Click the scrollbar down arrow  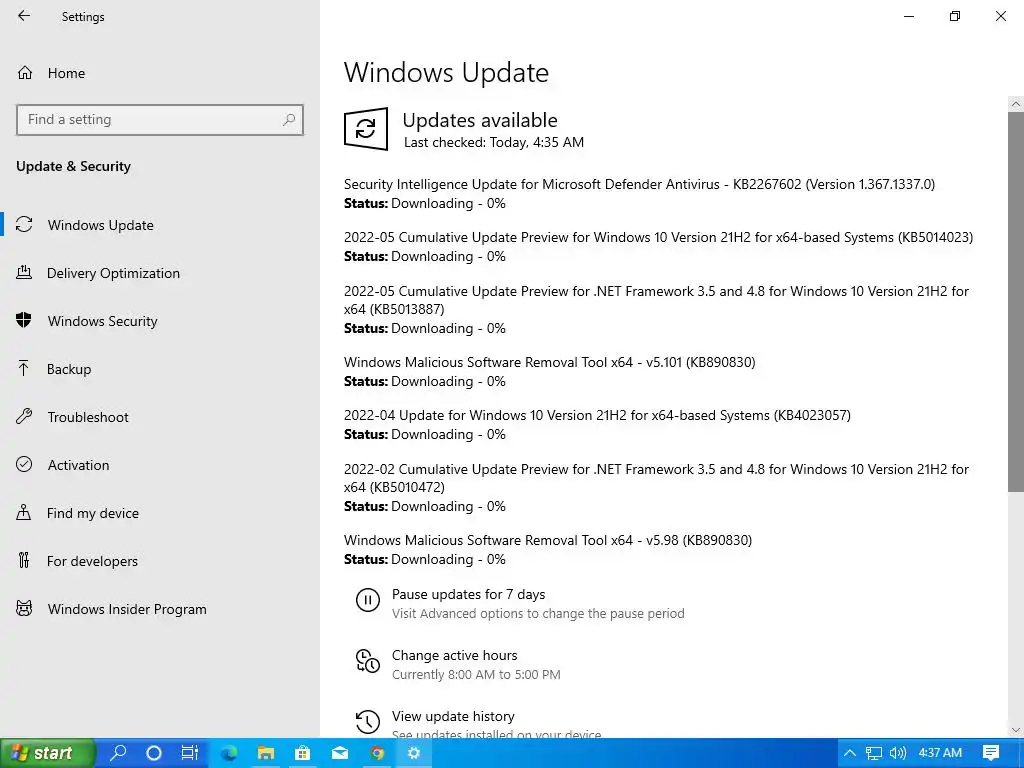[x=1016, y=730]
